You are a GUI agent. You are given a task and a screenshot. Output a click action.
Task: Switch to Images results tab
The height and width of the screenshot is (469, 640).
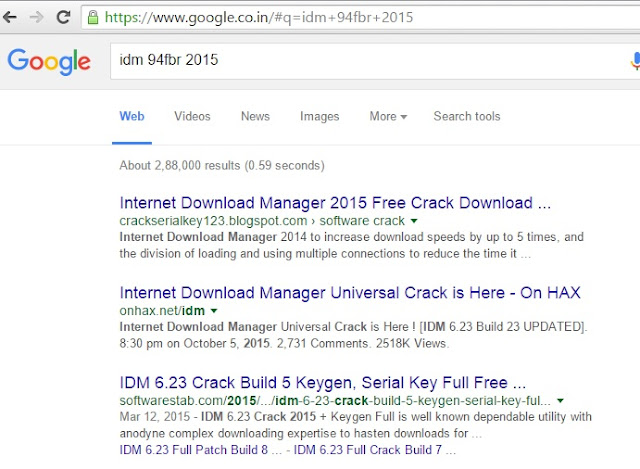click(320, 117)
